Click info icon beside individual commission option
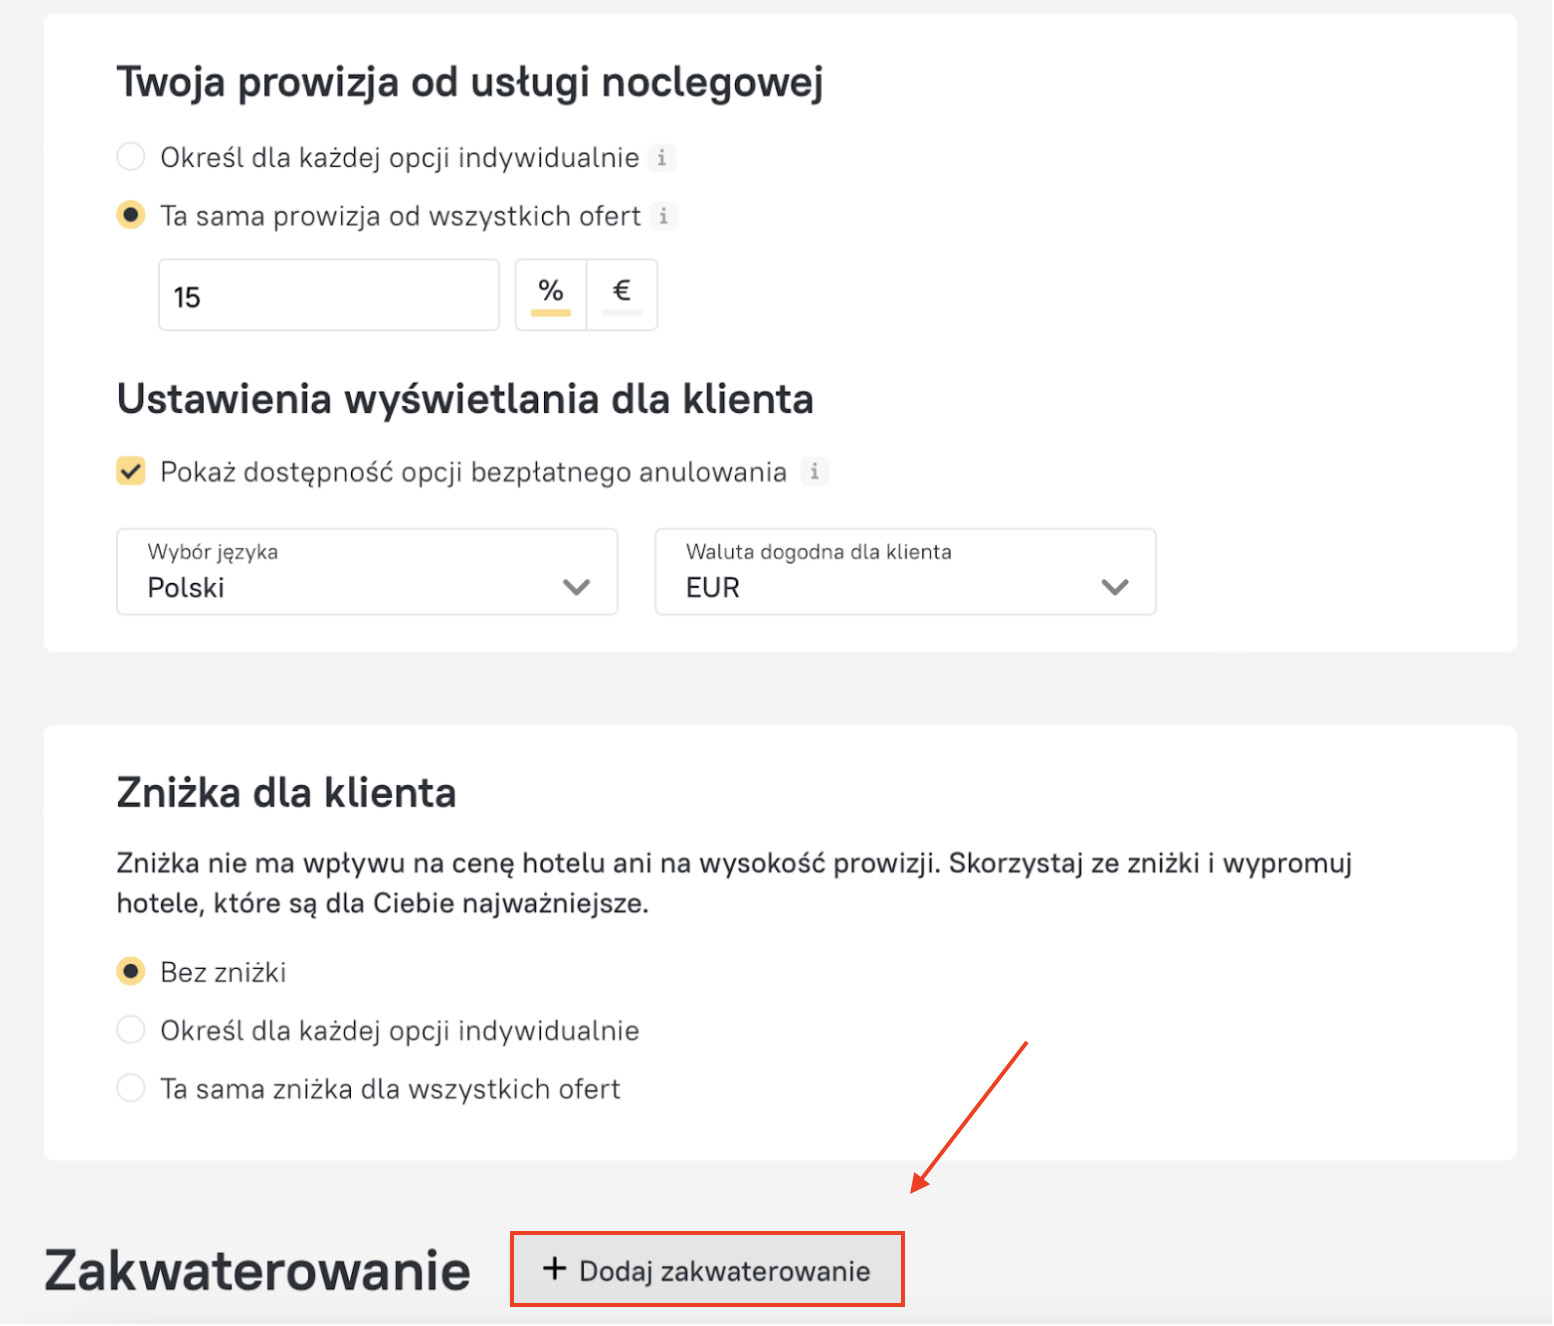 point(661,158)
